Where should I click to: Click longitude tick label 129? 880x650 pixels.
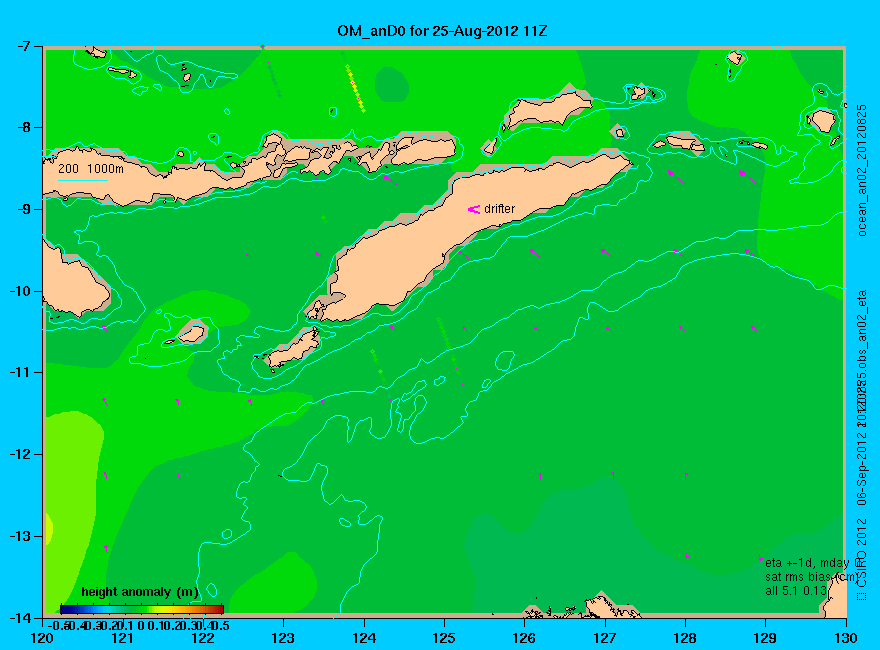click(x=766, y=638)
